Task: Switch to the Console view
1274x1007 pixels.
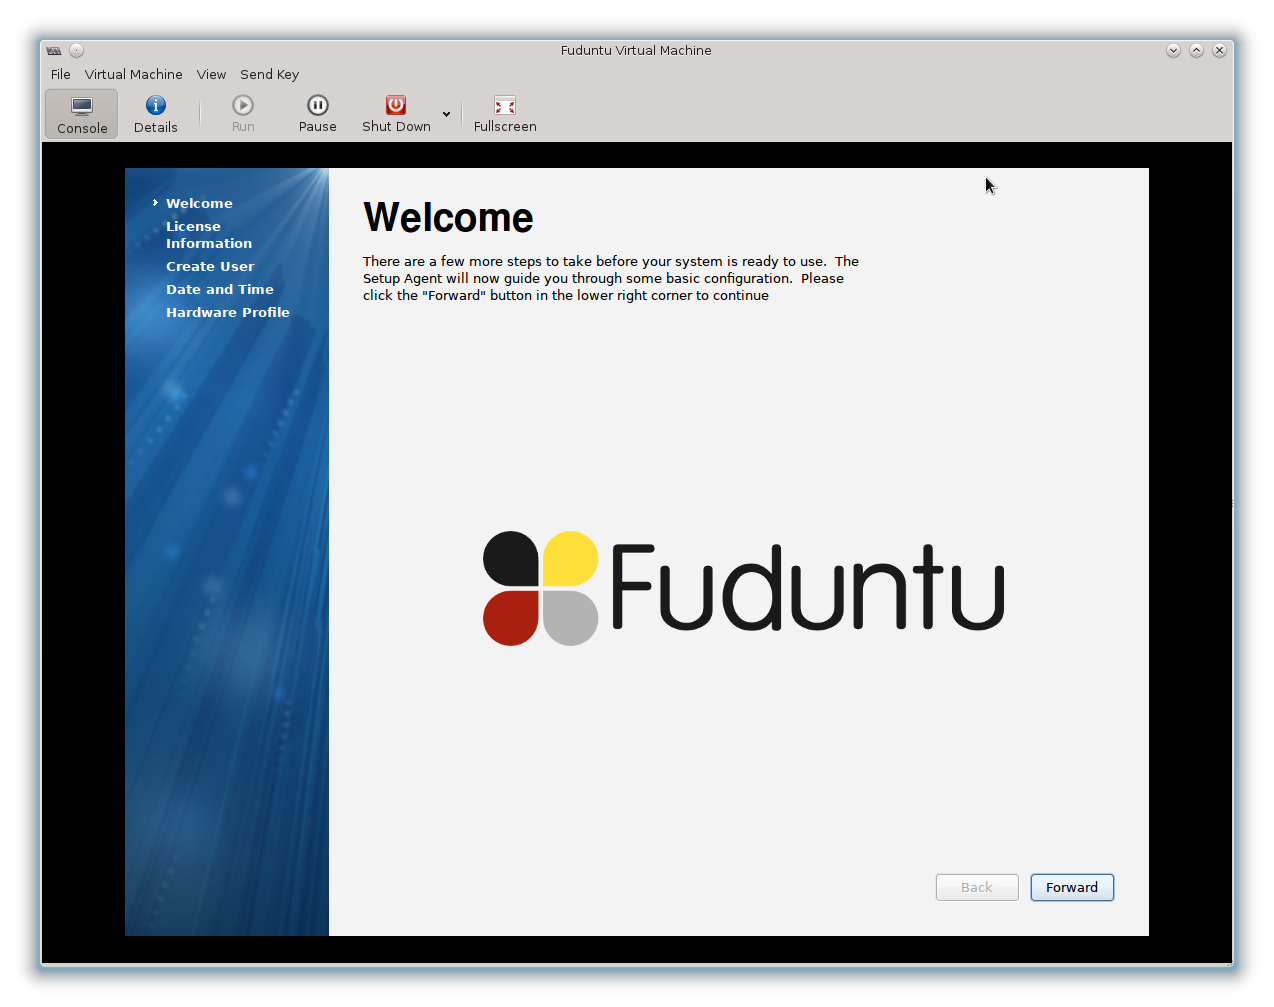Action: click(82, 114)
